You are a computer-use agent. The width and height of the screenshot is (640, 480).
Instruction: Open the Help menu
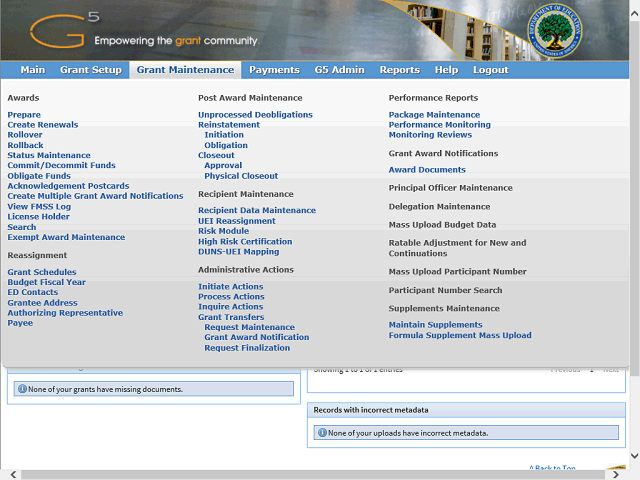pyautogui.click(x=447, y=70)
